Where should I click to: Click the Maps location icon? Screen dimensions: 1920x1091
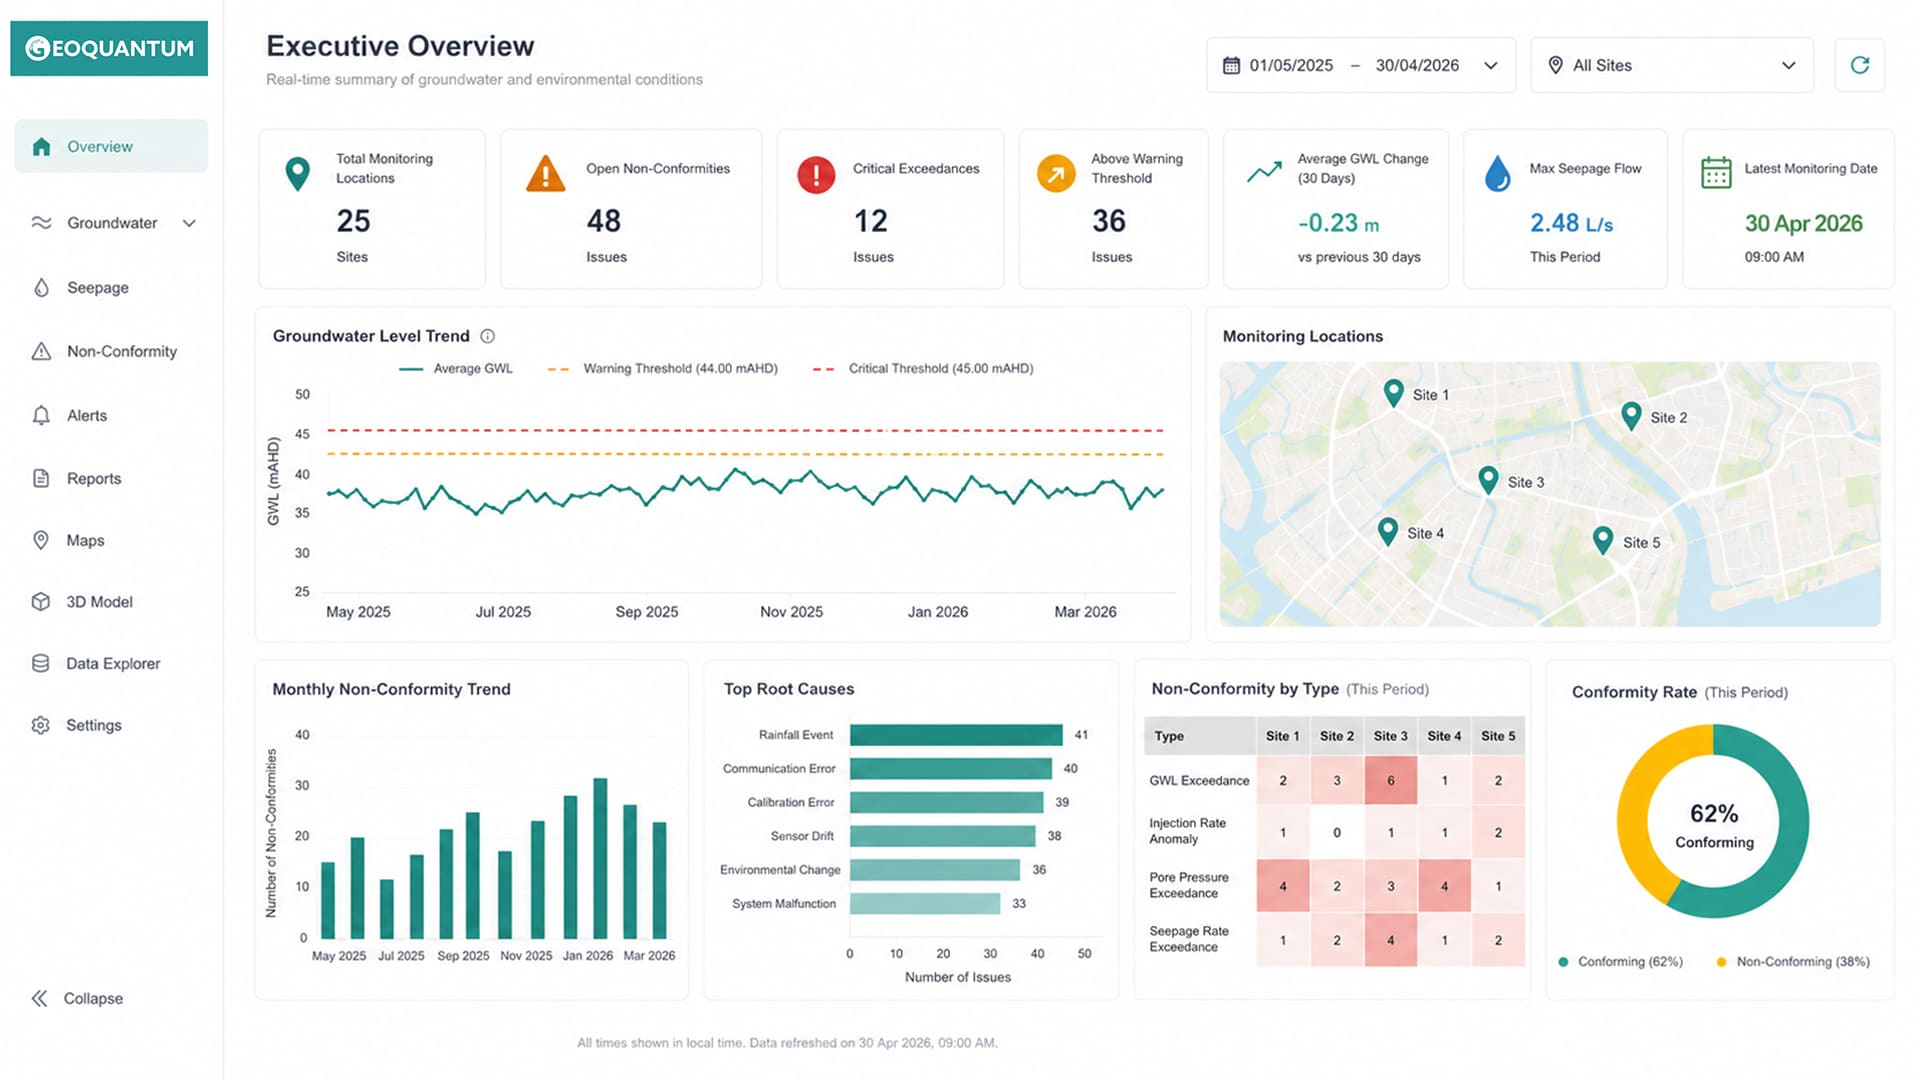coord(41,541)
